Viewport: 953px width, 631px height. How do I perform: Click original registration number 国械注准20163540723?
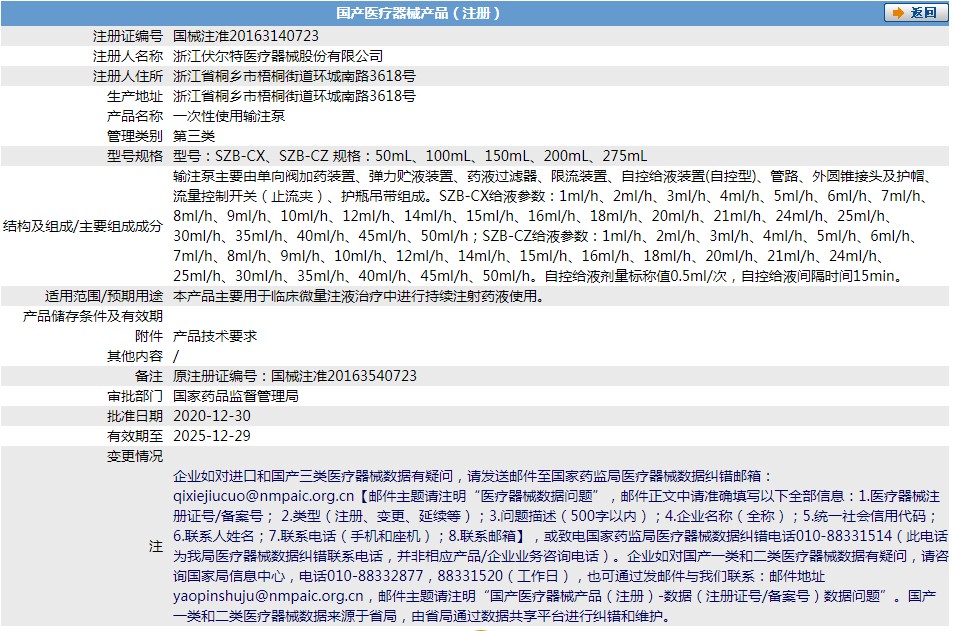(295, 376)
